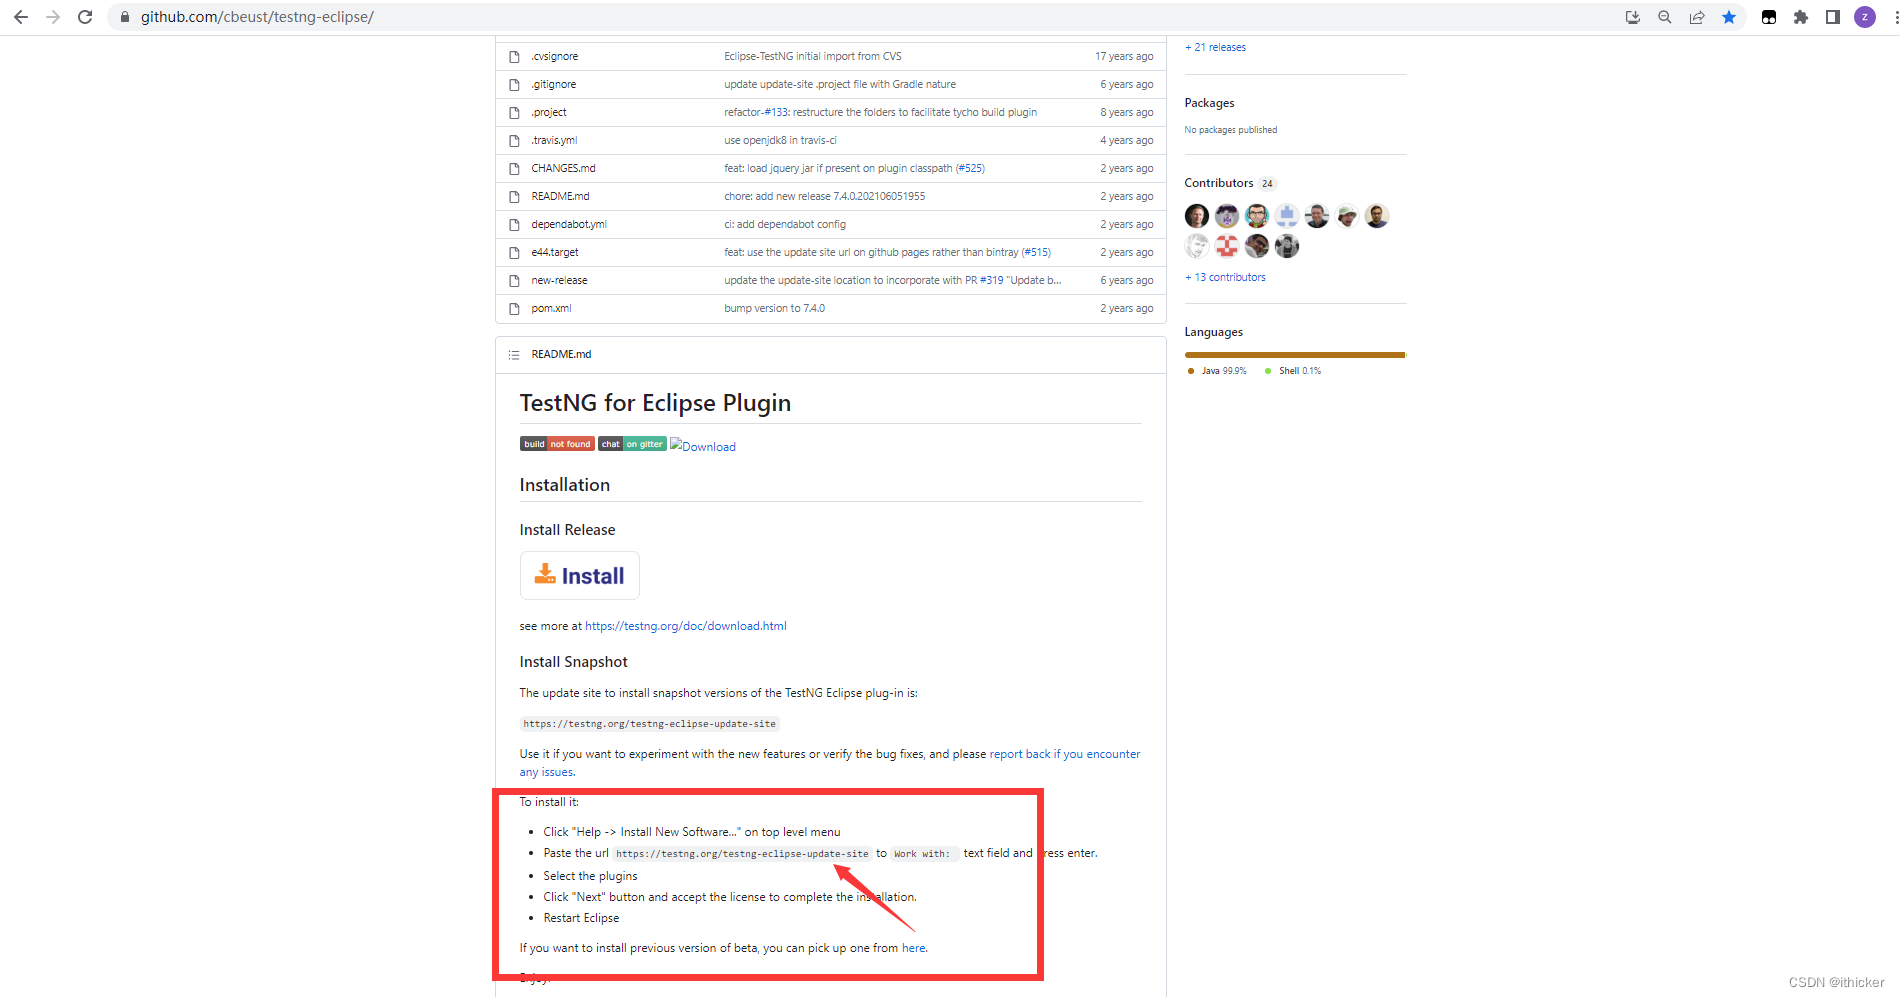Open commit 'ci: add dependabot config'
Image resolution: width=1900 pixels, height=997 pixels.
pyautogui.click(x=785, y=224)
